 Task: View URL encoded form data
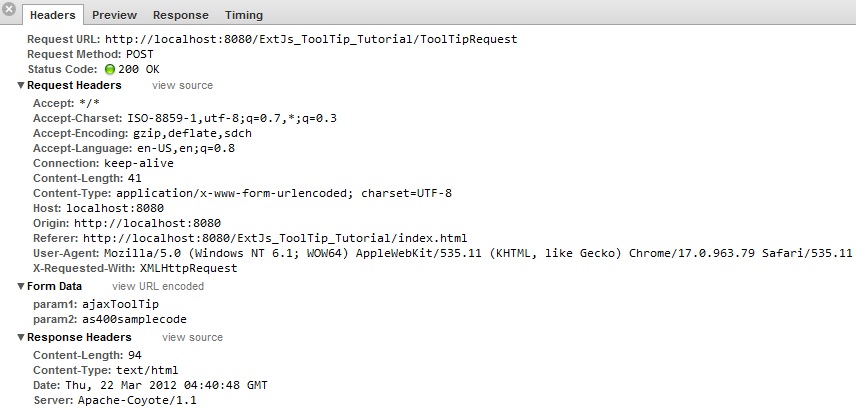pos(158,286)
